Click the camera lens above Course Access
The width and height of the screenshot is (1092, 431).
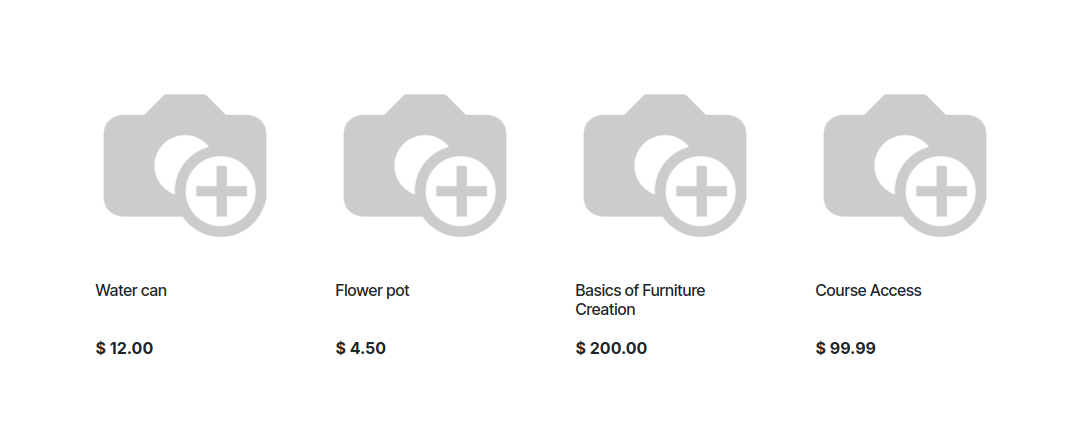pos(891,162)
